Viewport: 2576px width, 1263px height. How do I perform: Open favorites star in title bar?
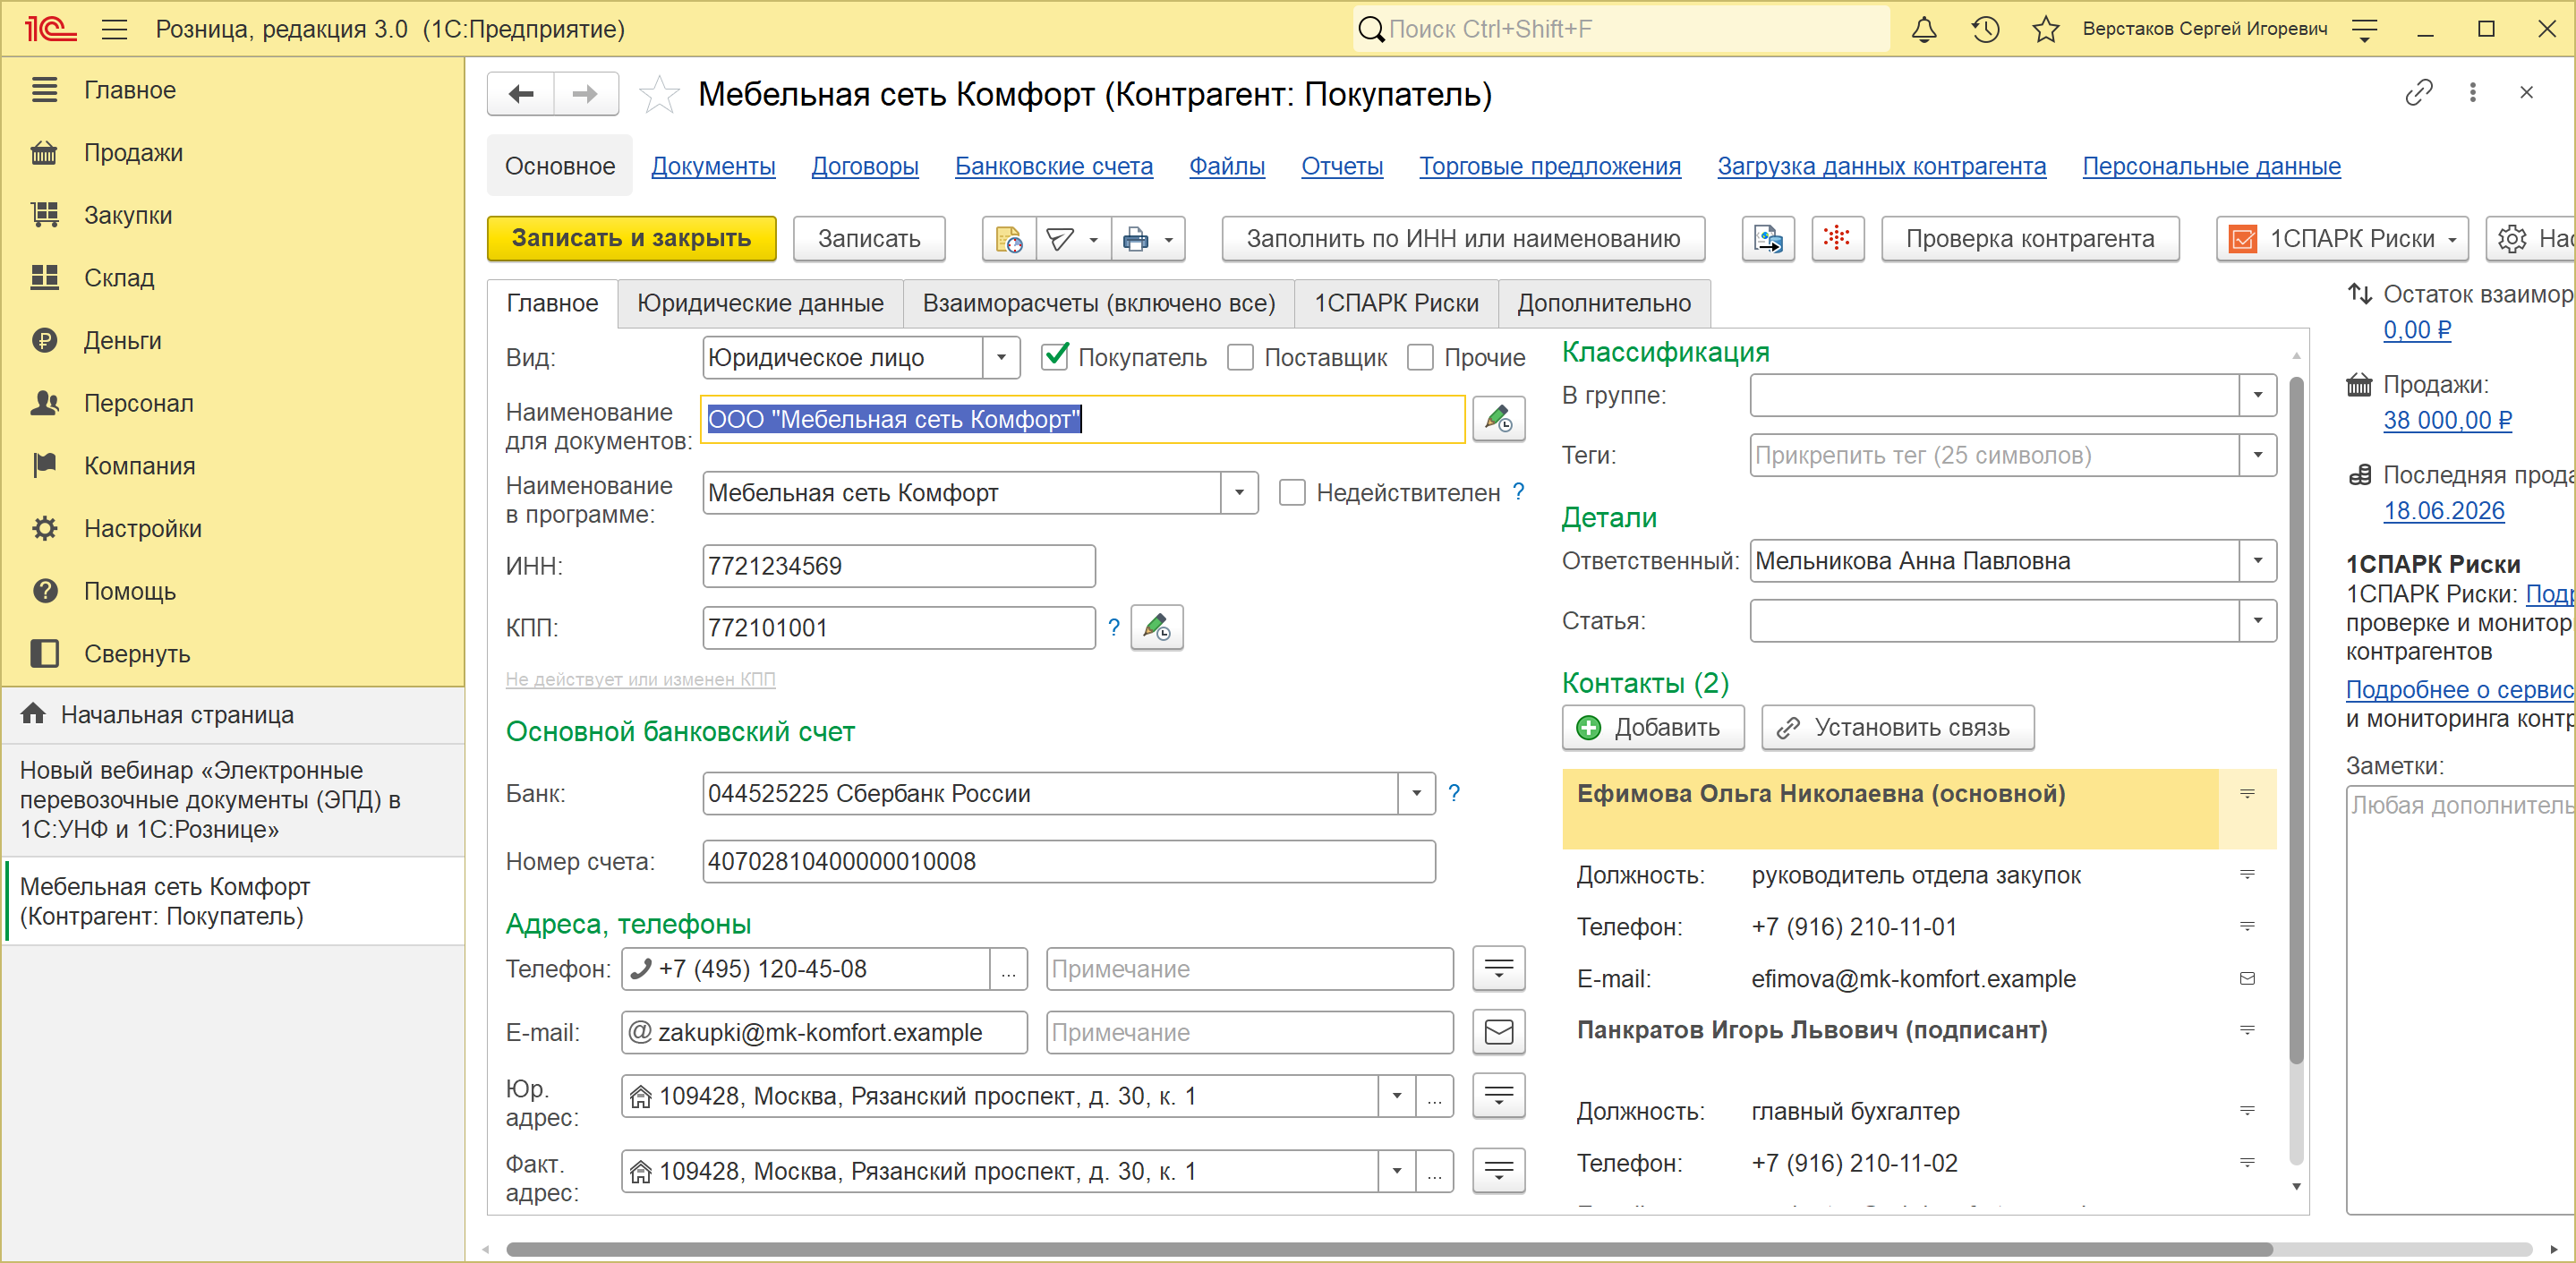pos(2046,29)
